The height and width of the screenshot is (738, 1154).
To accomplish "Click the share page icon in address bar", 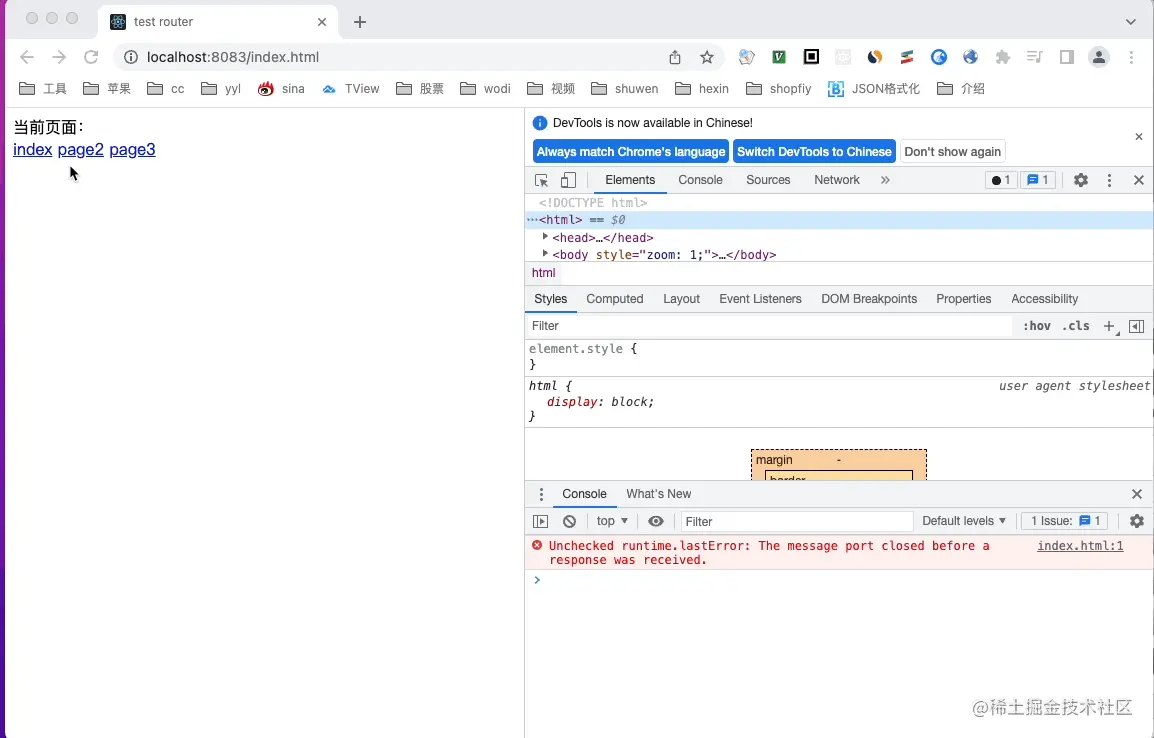I will (675, 57).
